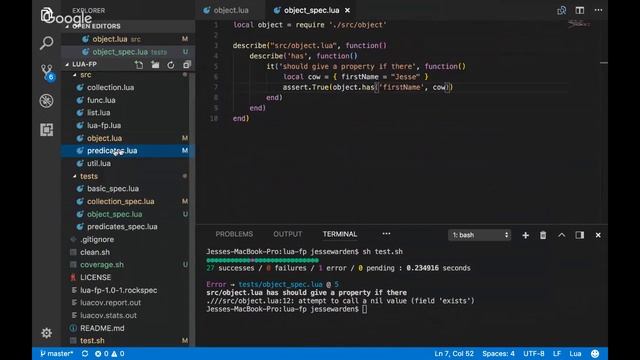Kill the terminal with trash icon
Viewport: 640px width, 360px height.
point(543,235)
